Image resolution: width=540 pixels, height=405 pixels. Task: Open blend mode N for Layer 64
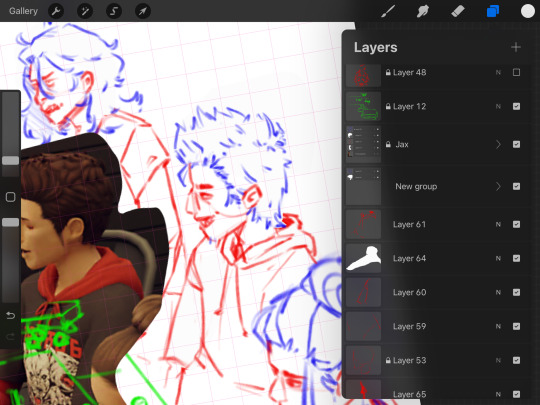498,258
